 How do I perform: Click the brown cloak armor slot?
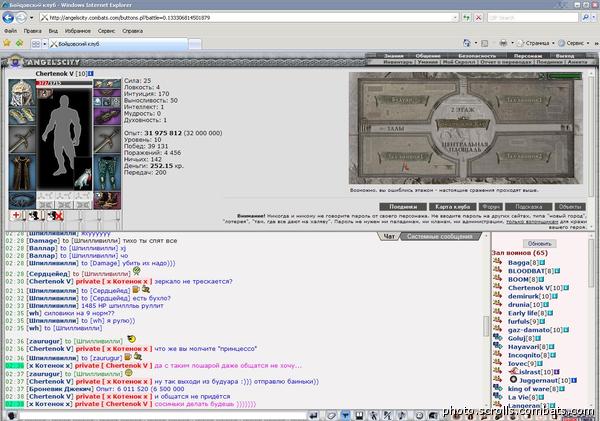pyautogui.click(x=22, y=173)
